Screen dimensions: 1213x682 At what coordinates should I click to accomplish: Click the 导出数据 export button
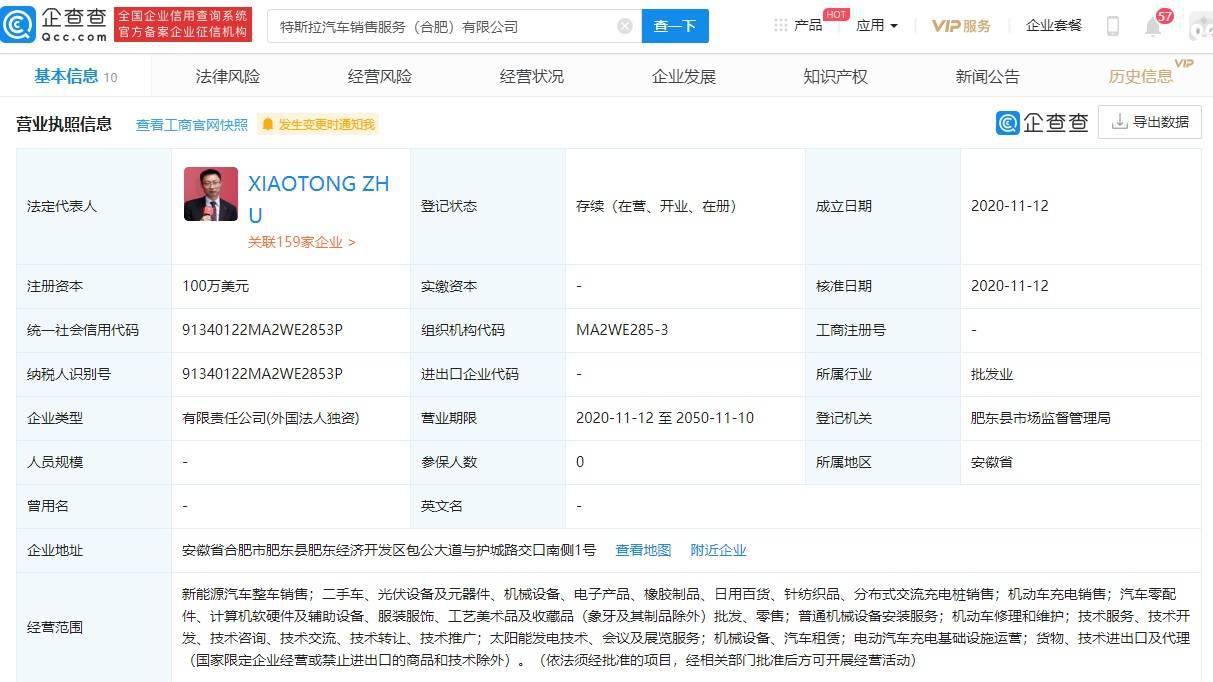1150,122
